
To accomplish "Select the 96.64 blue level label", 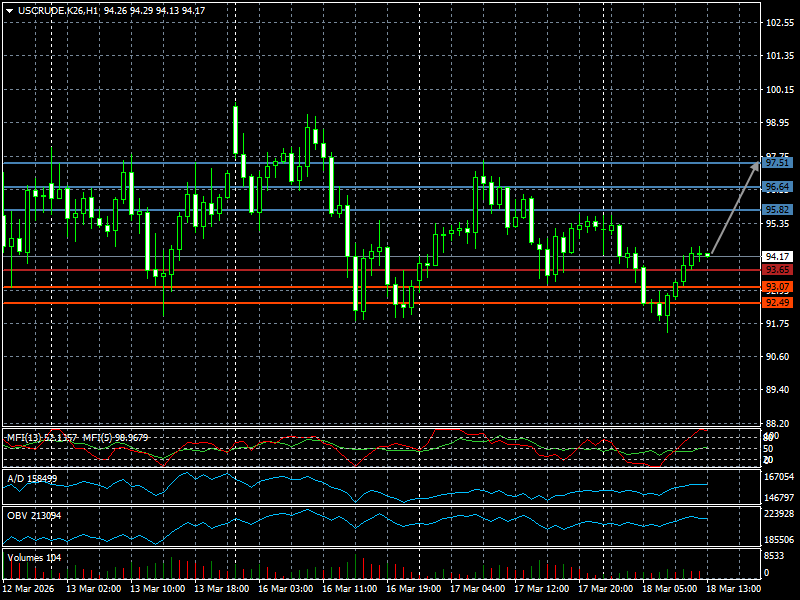I will coord(778,187).
